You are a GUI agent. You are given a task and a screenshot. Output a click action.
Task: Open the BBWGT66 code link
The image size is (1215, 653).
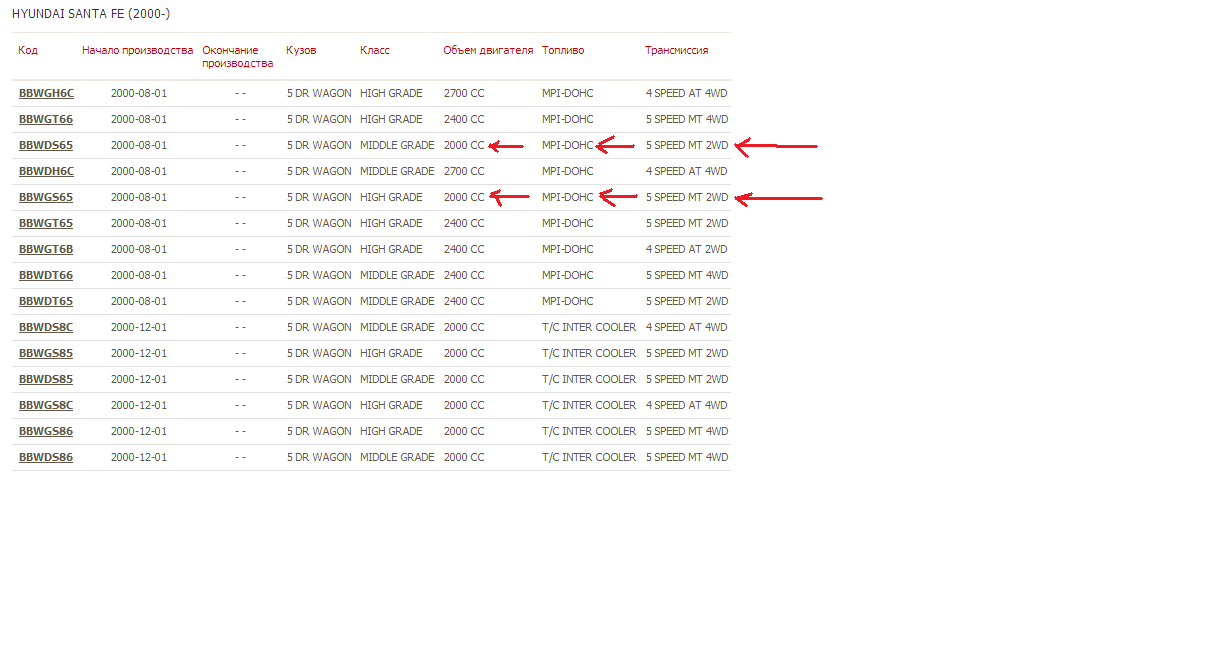(x=46, y=119)
